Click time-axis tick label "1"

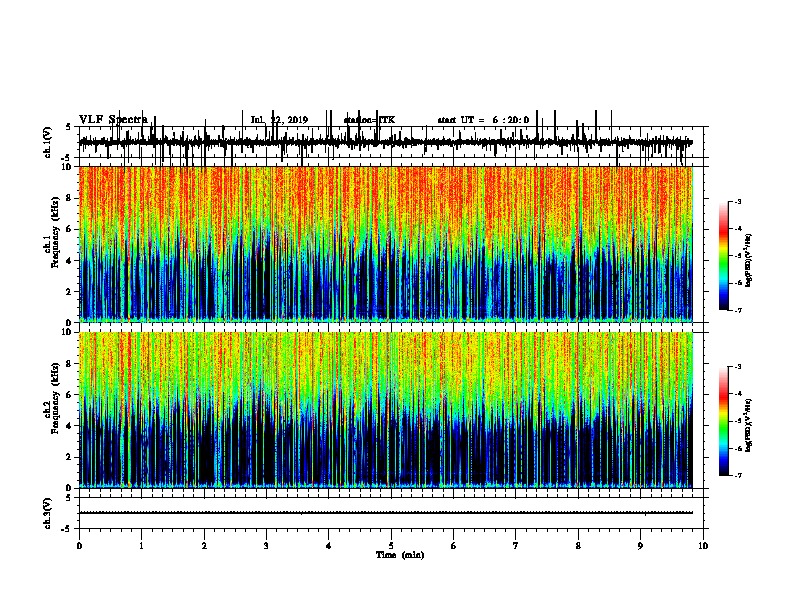pyautogui.click(x=141, y=546)
